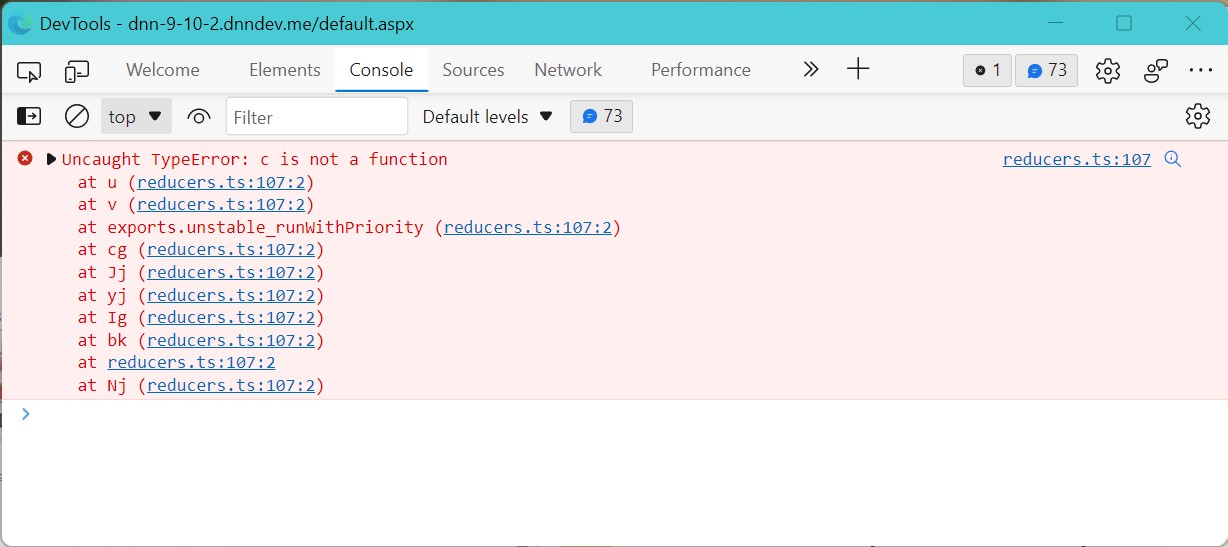
Task: Open reducers.ts link in 'at v' frame
Action: pyautogui.click(x=221, y=204)
